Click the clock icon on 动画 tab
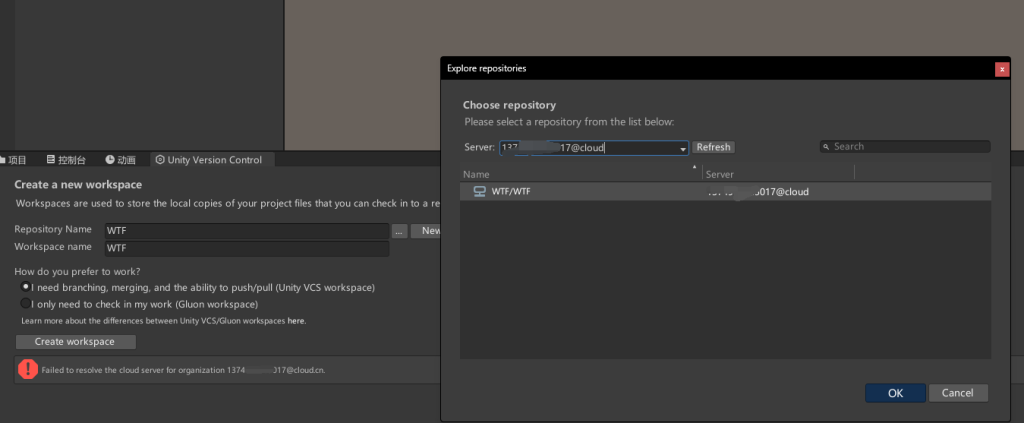This screenshot has height=423, width=1024. pos(110,160)
